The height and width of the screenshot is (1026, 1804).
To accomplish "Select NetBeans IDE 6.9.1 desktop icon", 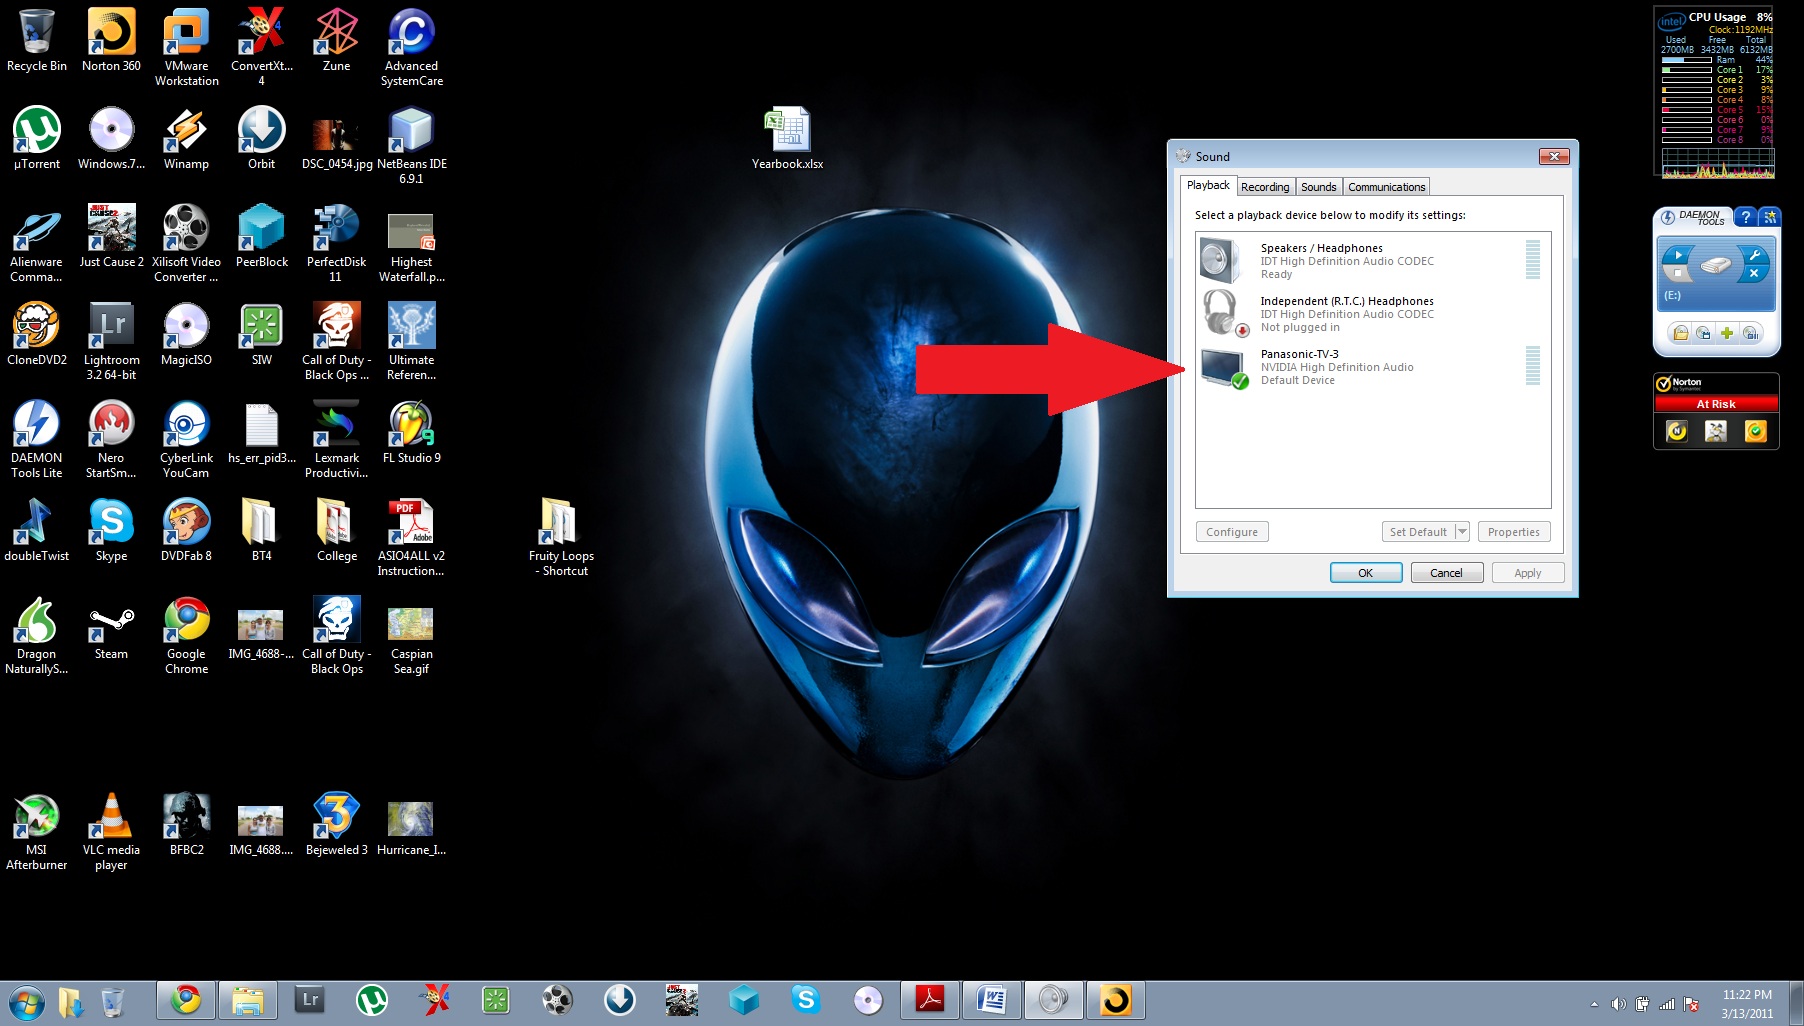I will point(412,146).
